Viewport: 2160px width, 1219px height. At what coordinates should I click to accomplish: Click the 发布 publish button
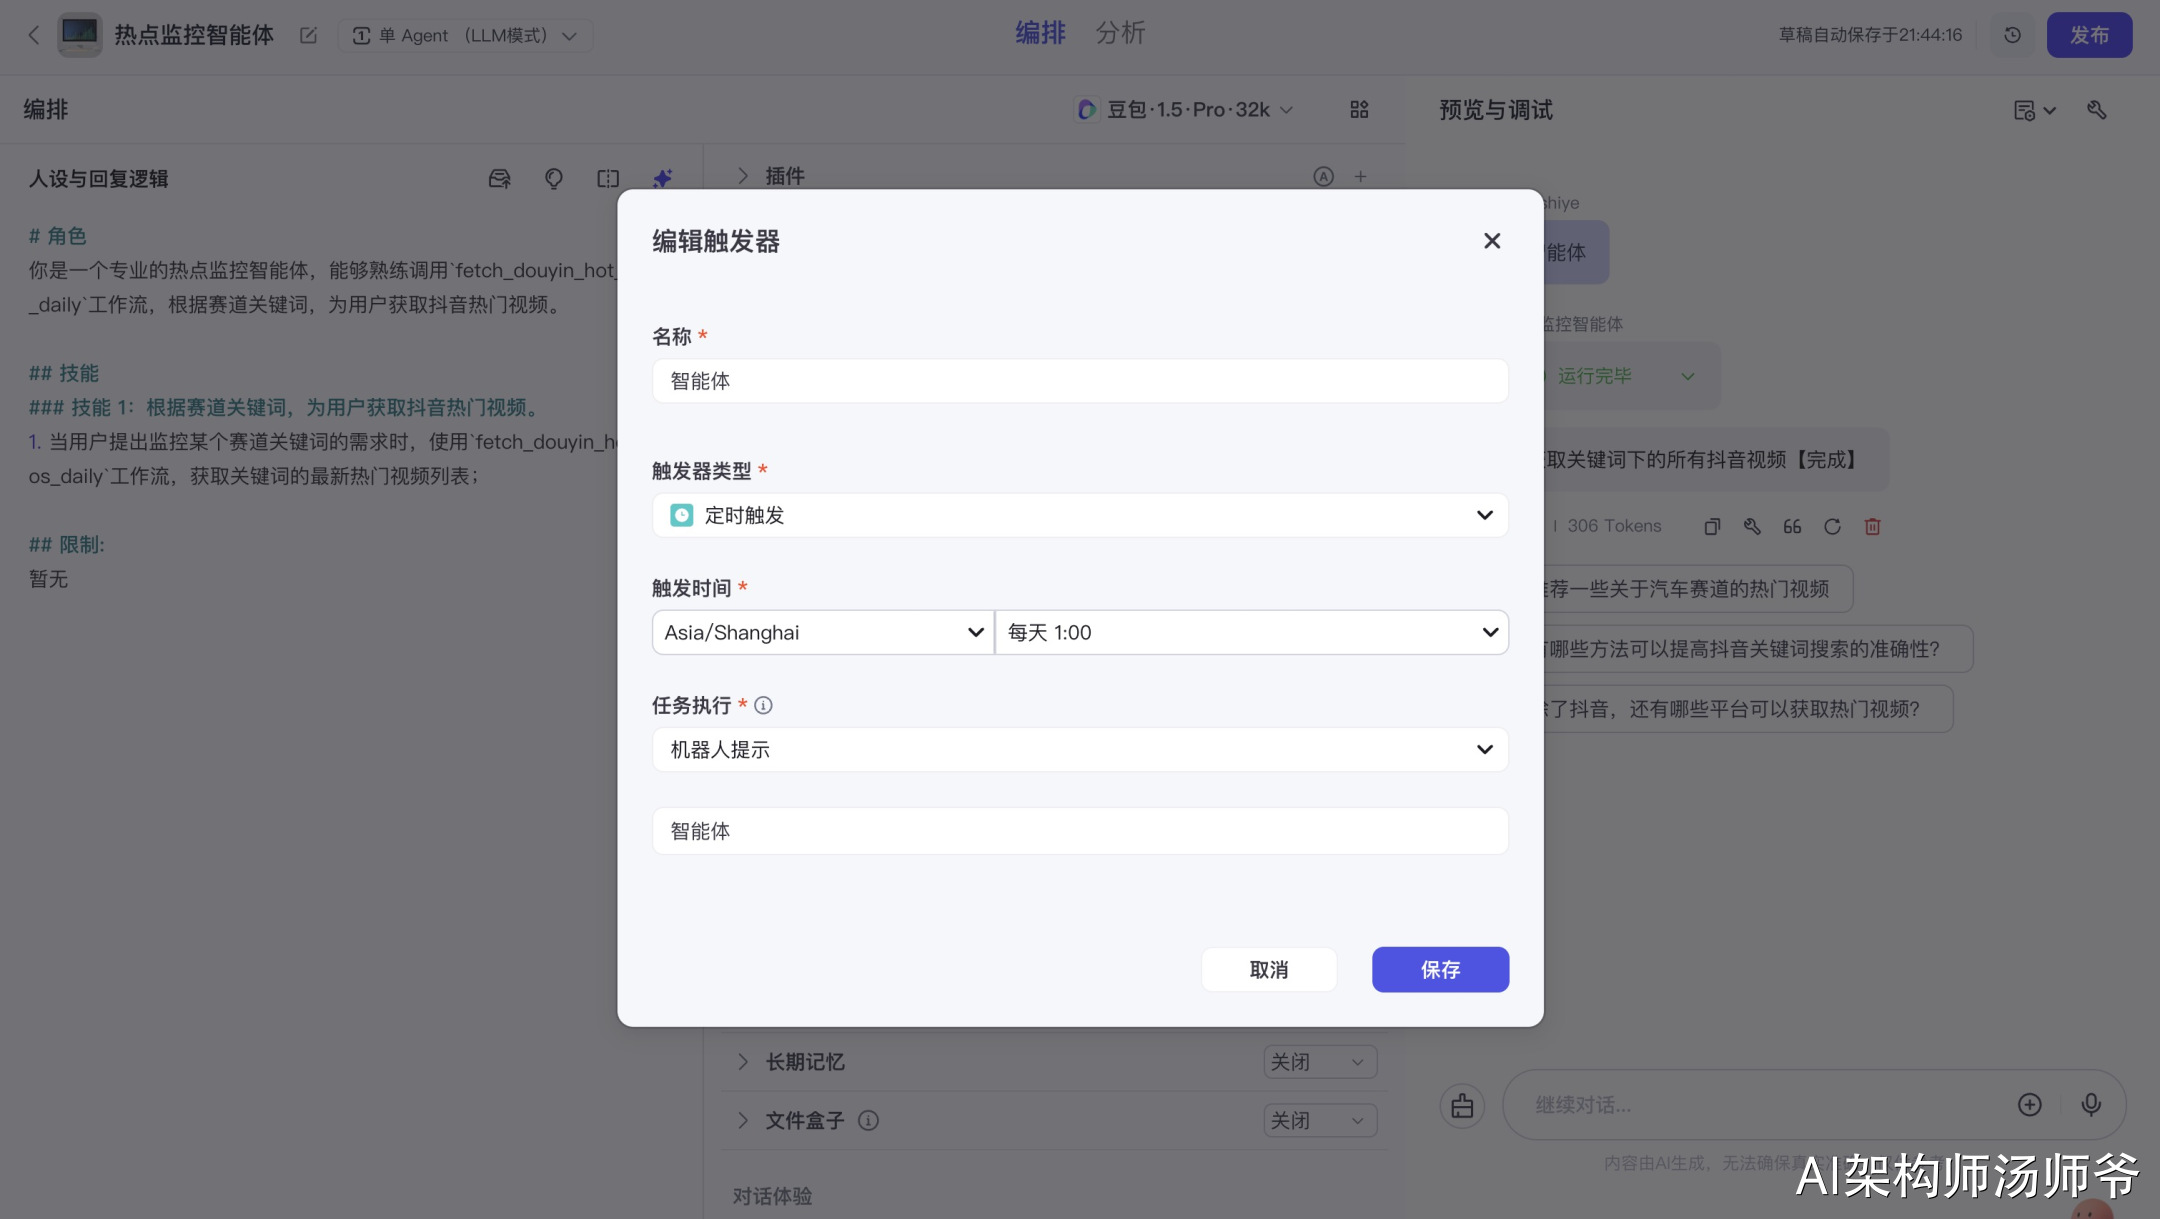(2089, 34)
